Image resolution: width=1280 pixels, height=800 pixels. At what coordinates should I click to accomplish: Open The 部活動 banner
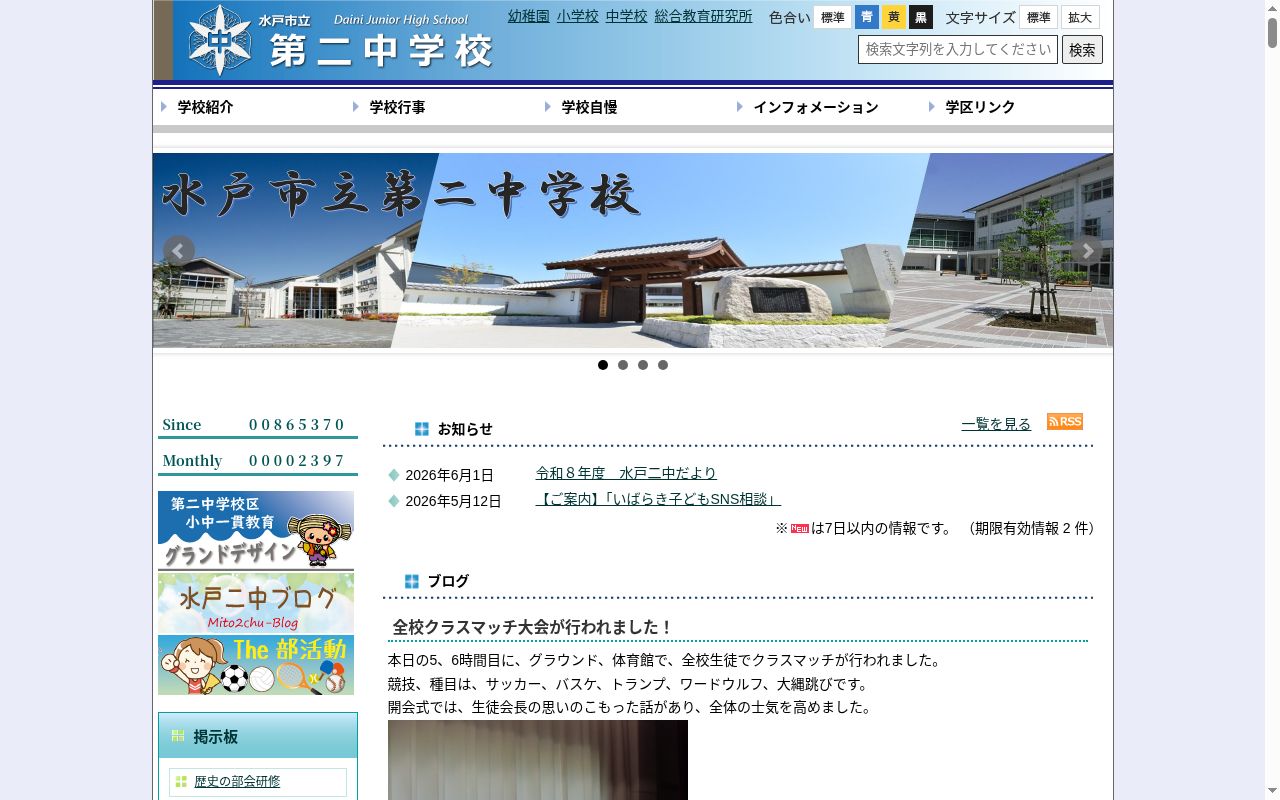[x=256, y=665]
